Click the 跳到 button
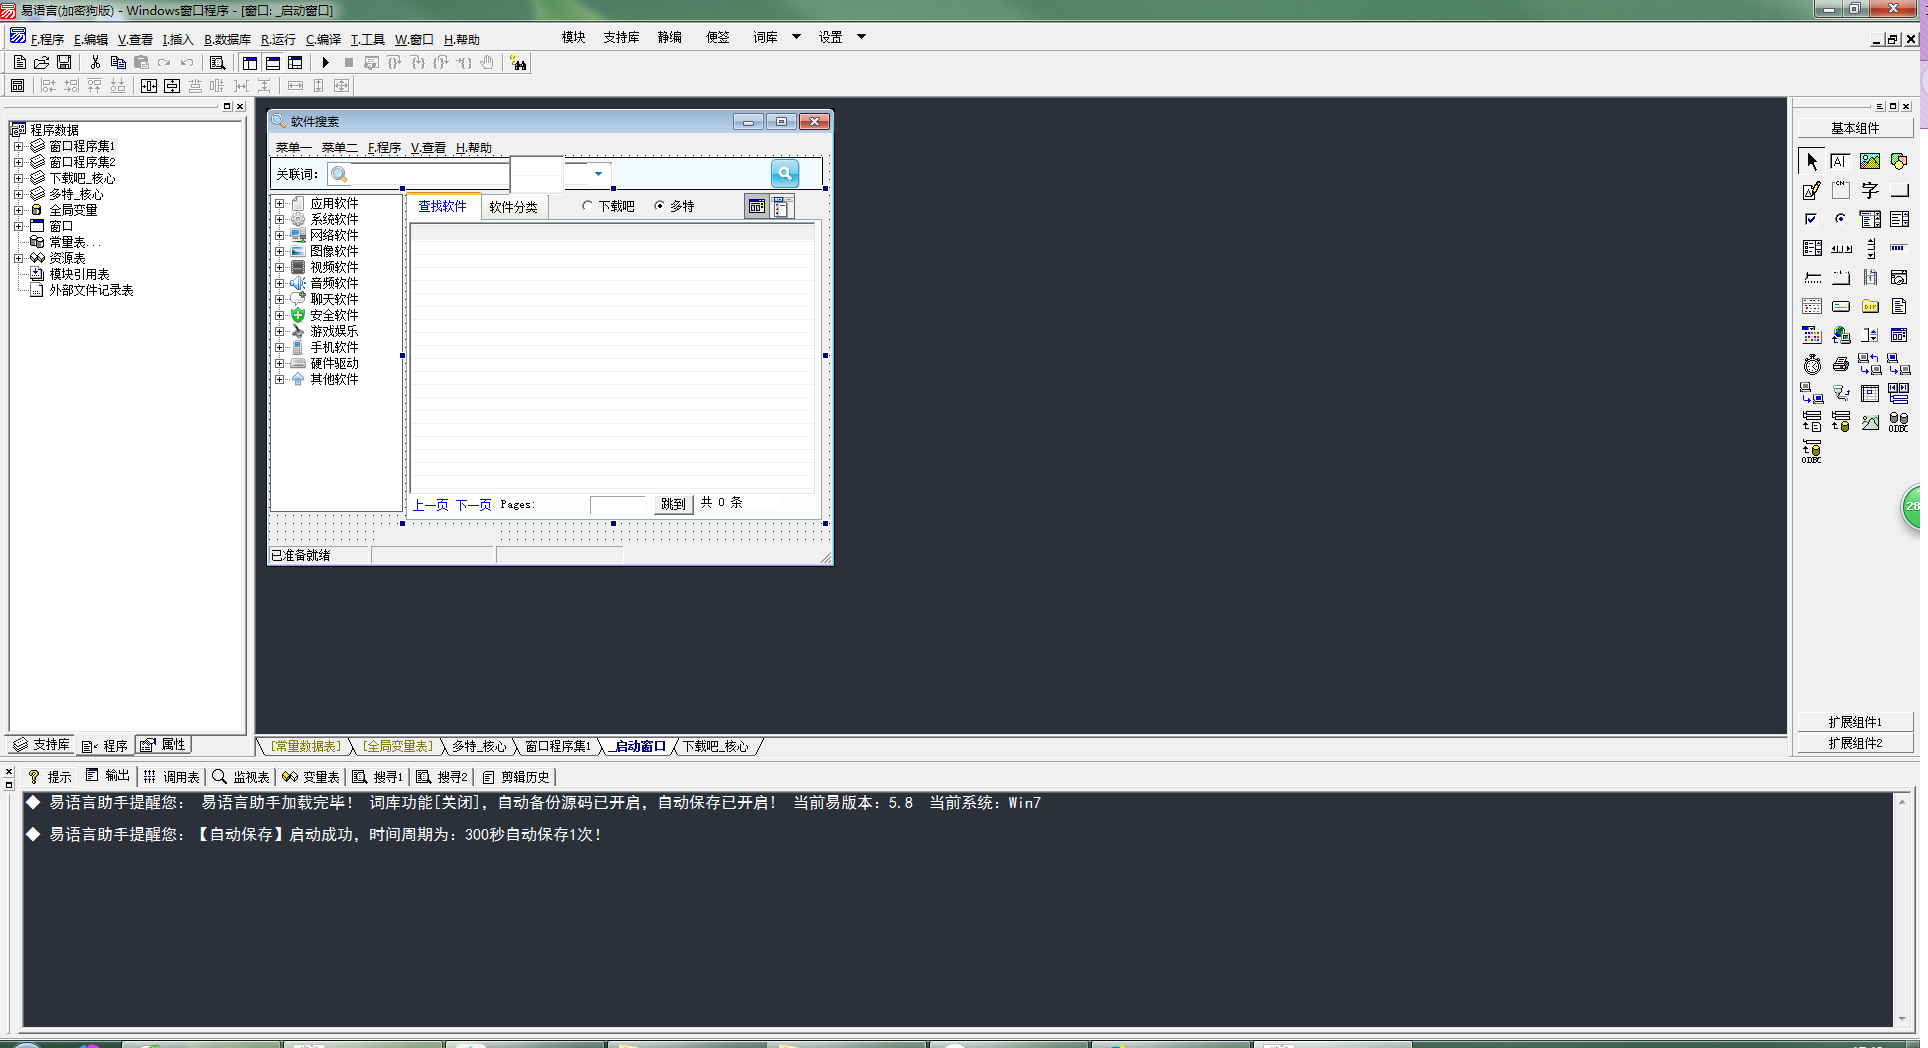The image size is (1928, 1048). tap(673, 504)
